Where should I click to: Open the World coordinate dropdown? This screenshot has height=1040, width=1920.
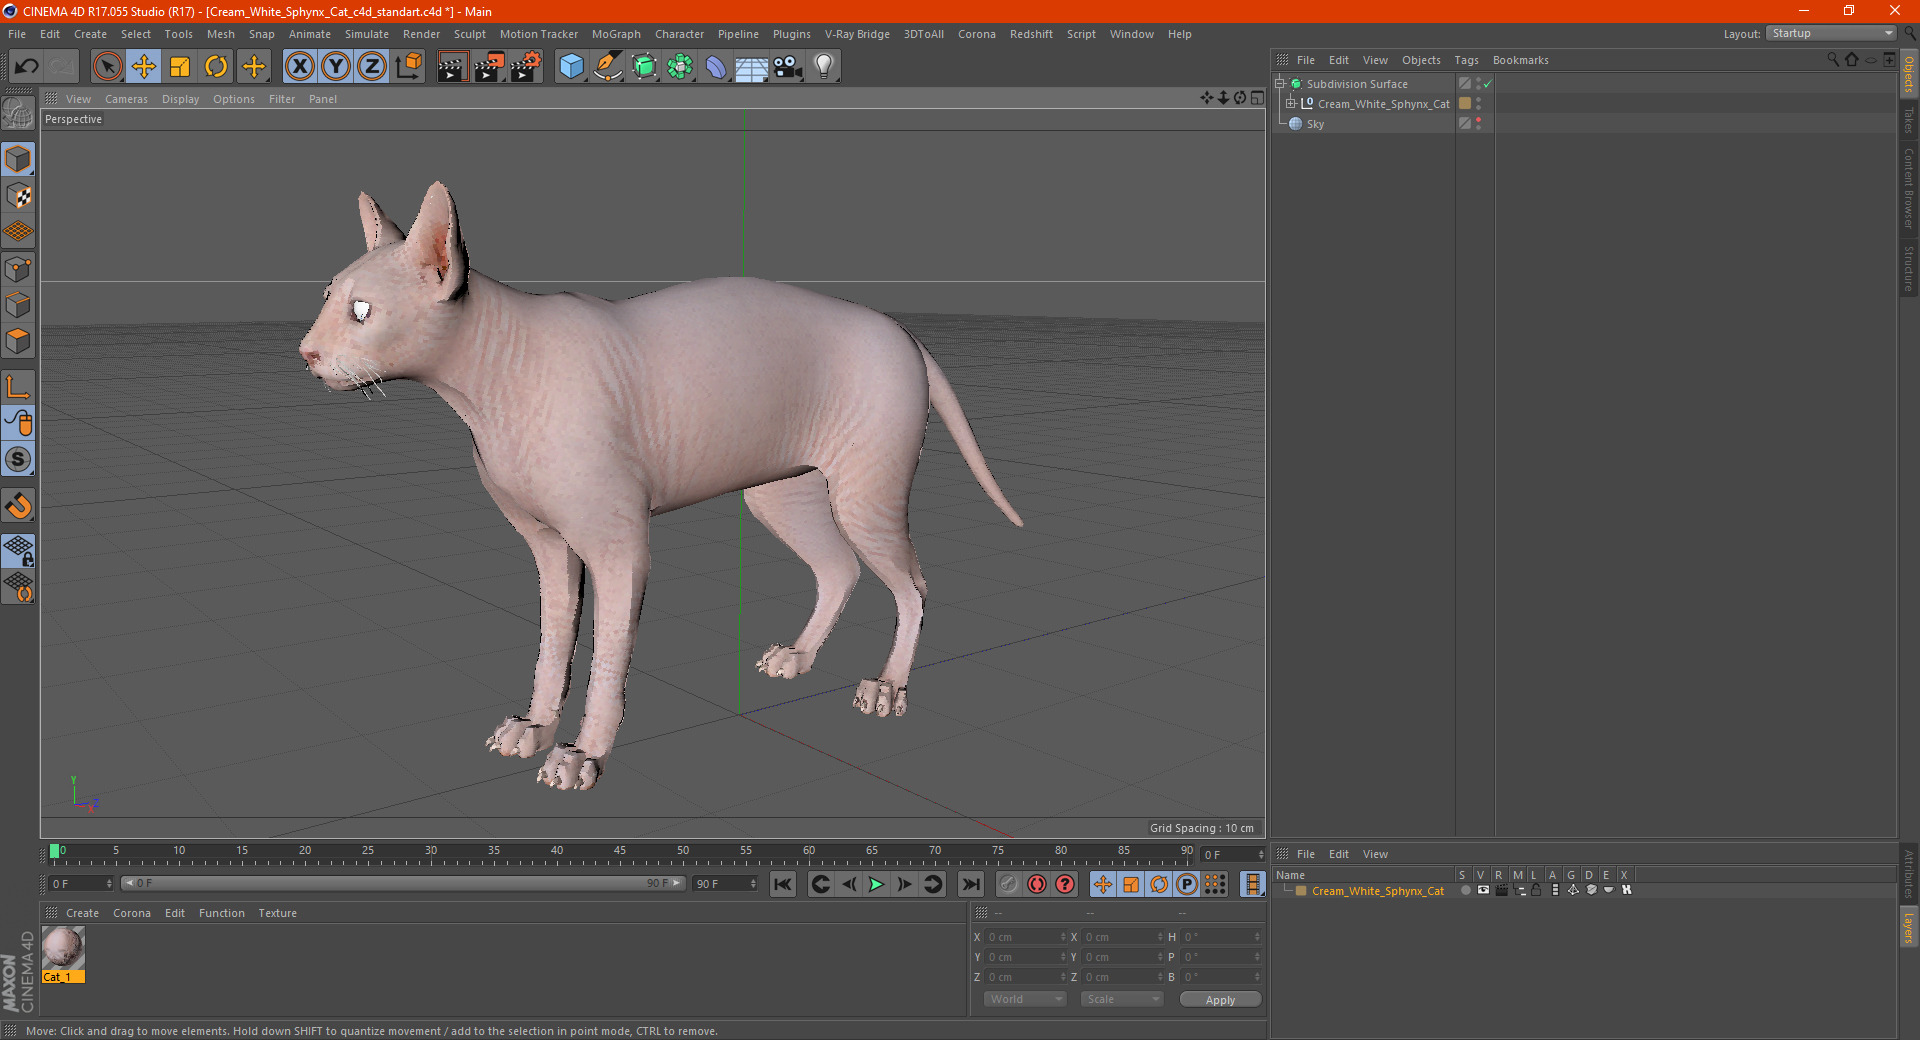tap(1025, 999)
